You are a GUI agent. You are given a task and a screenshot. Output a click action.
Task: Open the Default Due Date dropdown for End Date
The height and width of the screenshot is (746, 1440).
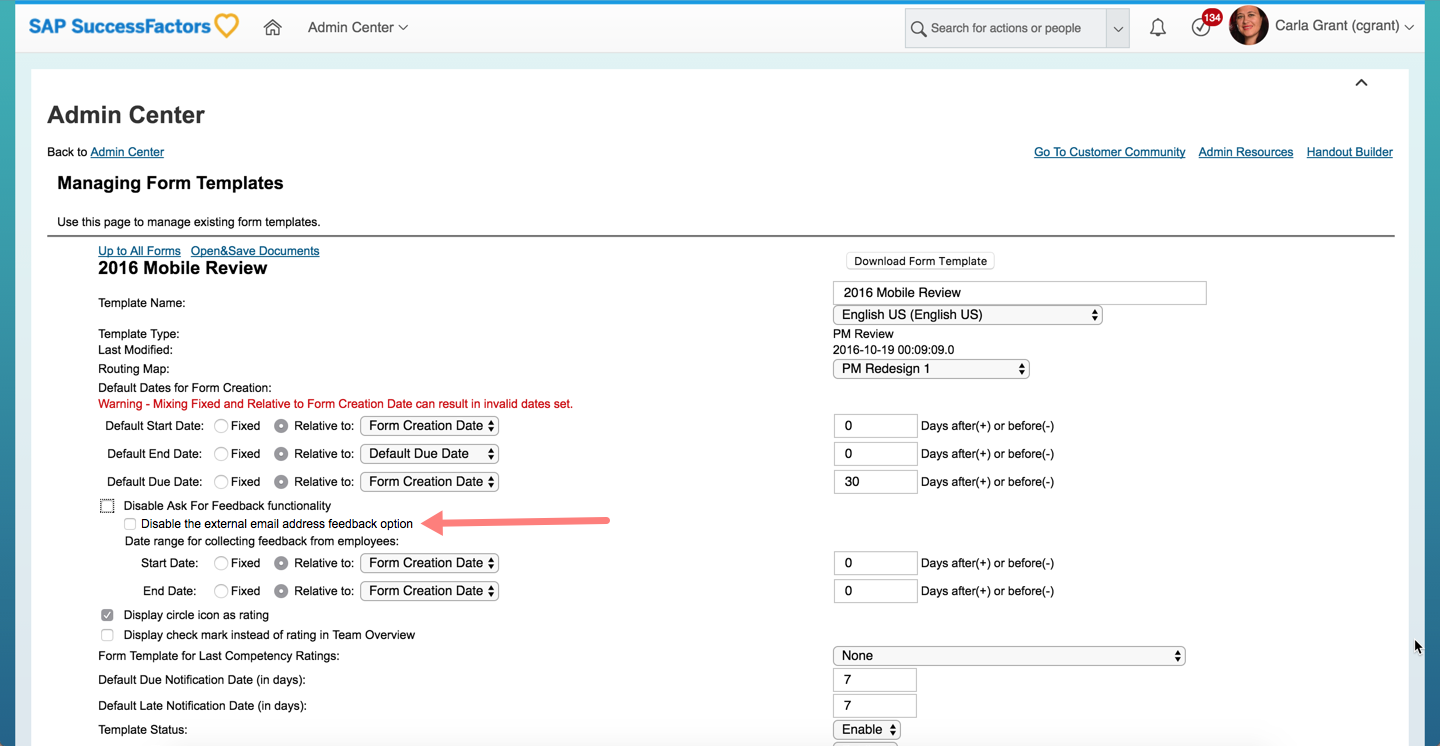pos(429,454)
